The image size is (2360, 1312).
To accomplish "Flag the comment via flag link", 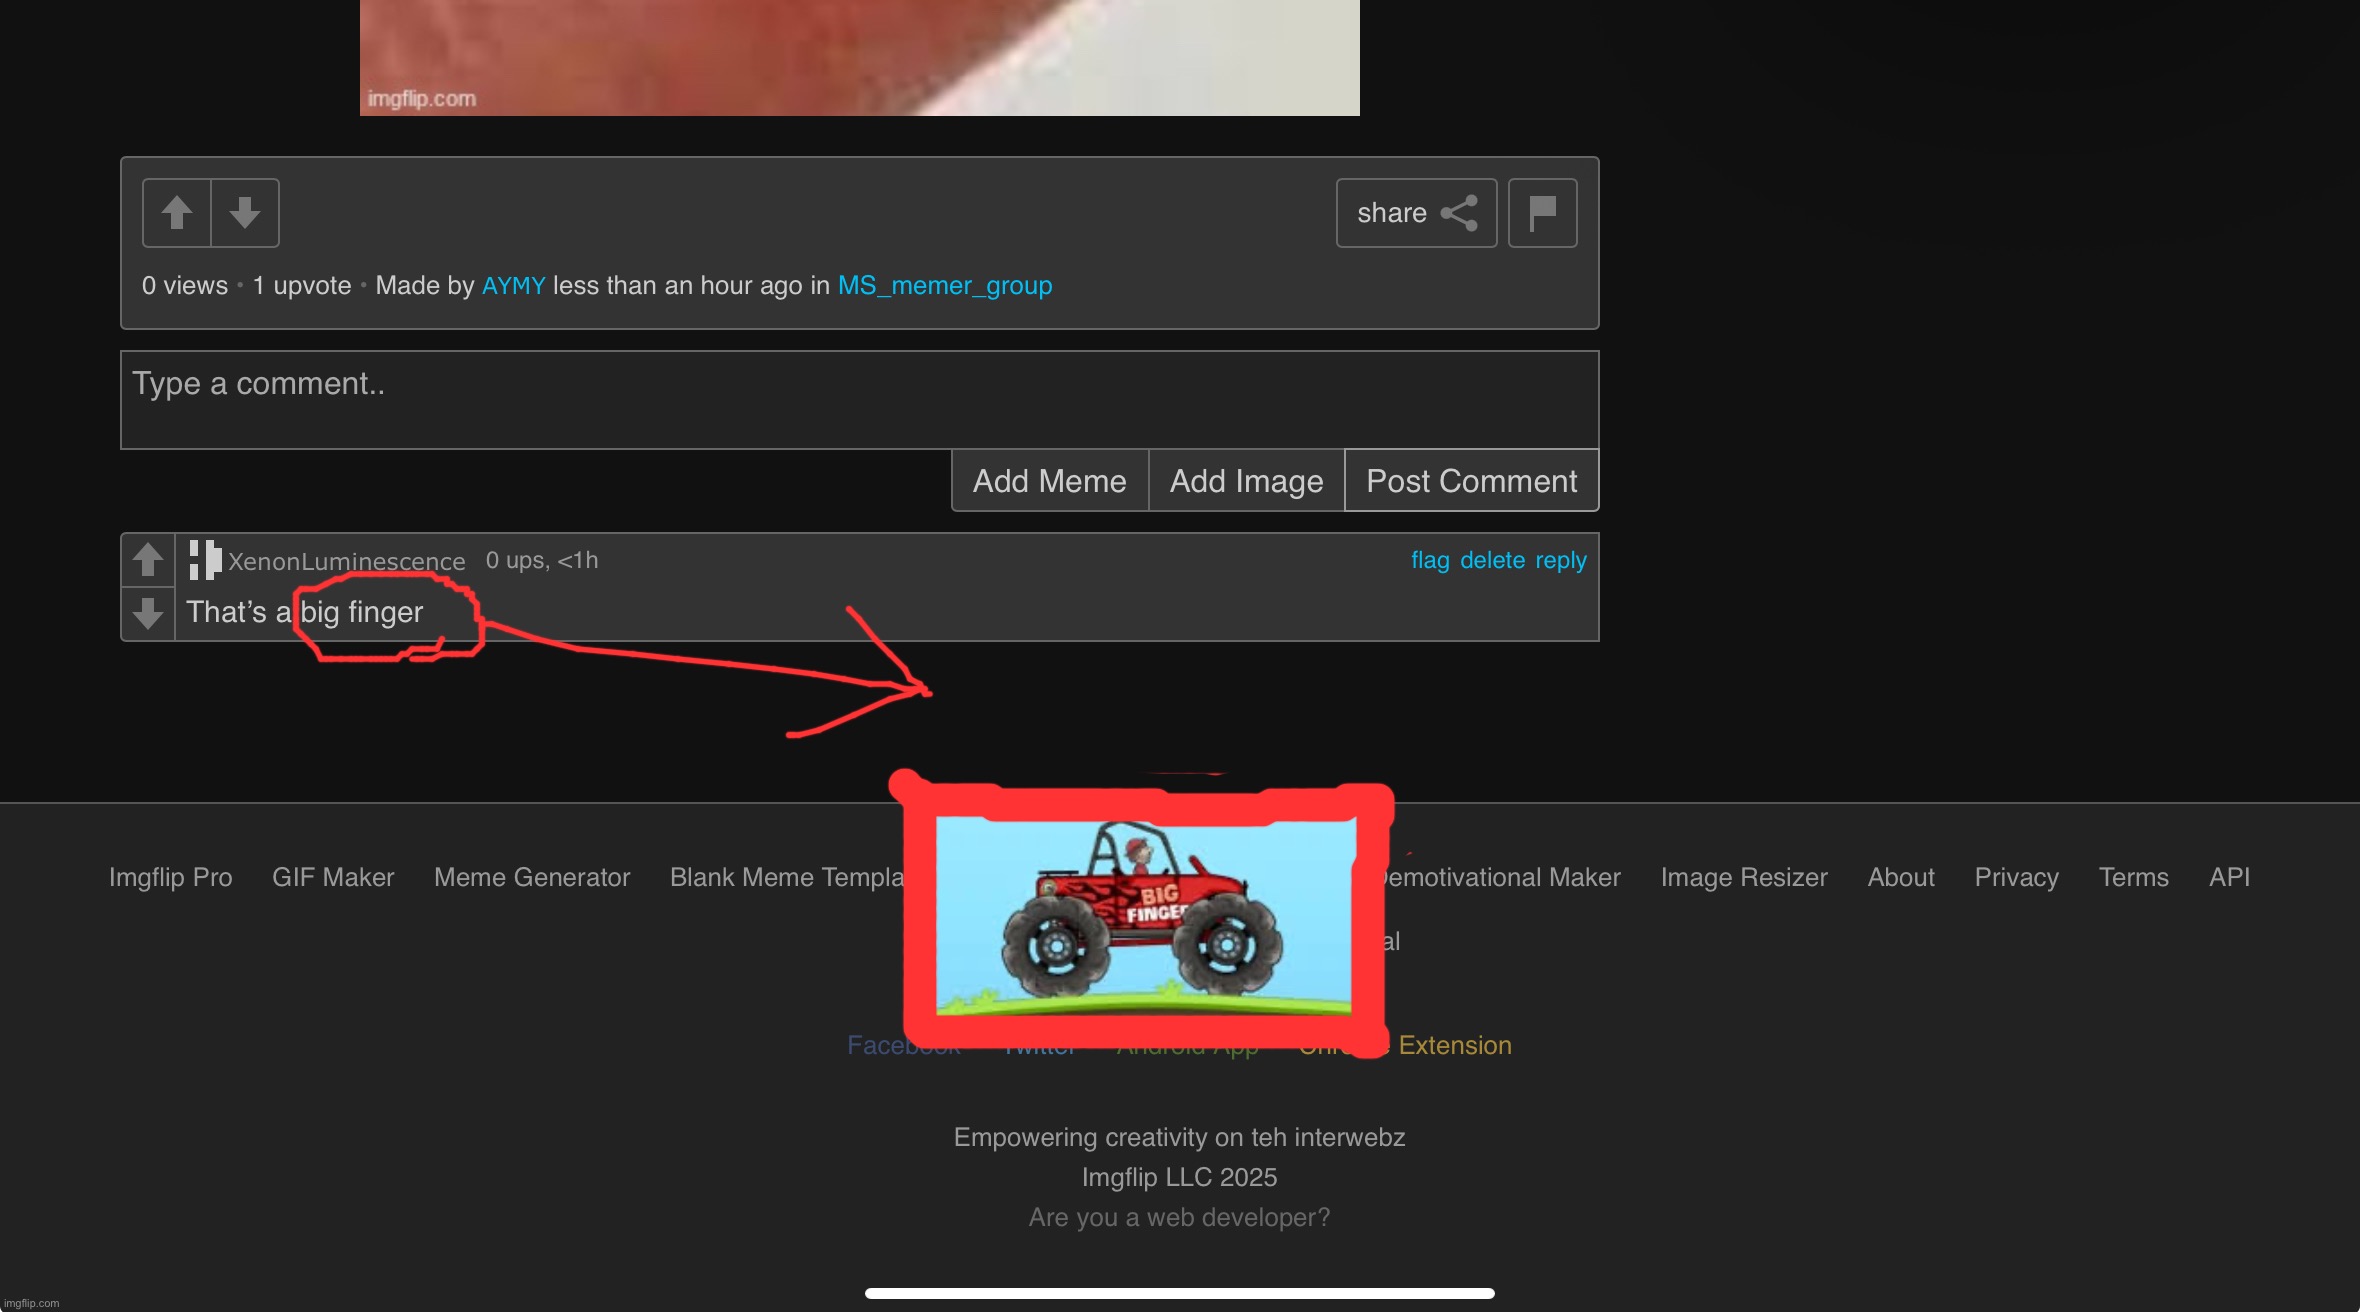I will pos(1429,560).
